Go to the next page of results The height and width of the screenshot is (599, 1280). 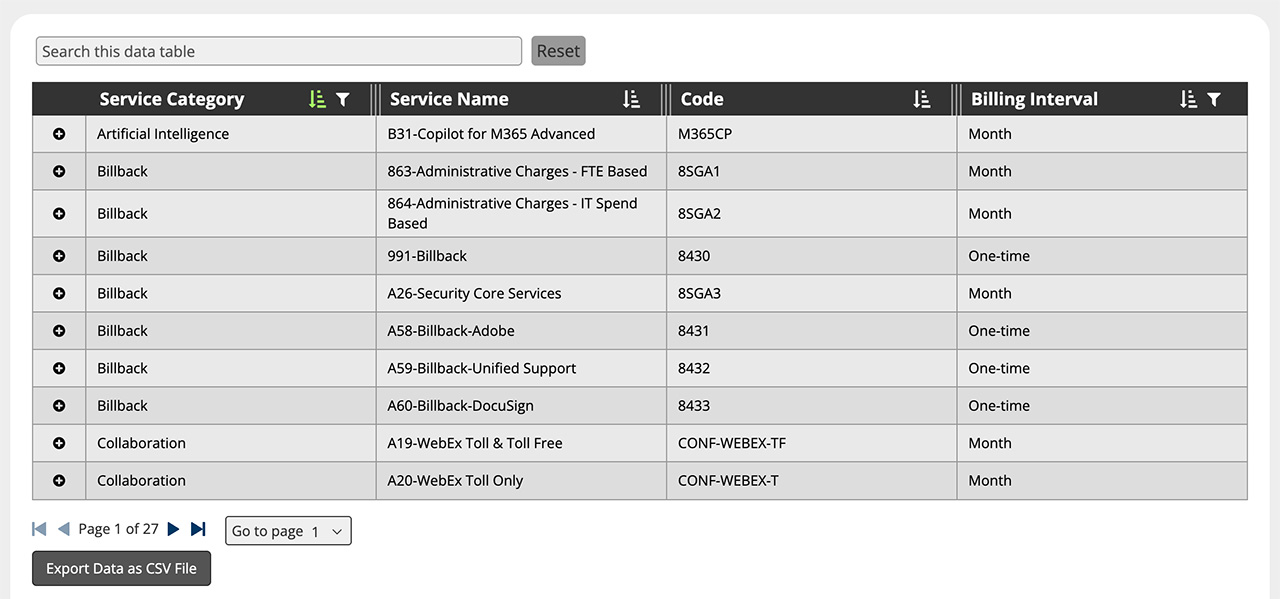172,528
